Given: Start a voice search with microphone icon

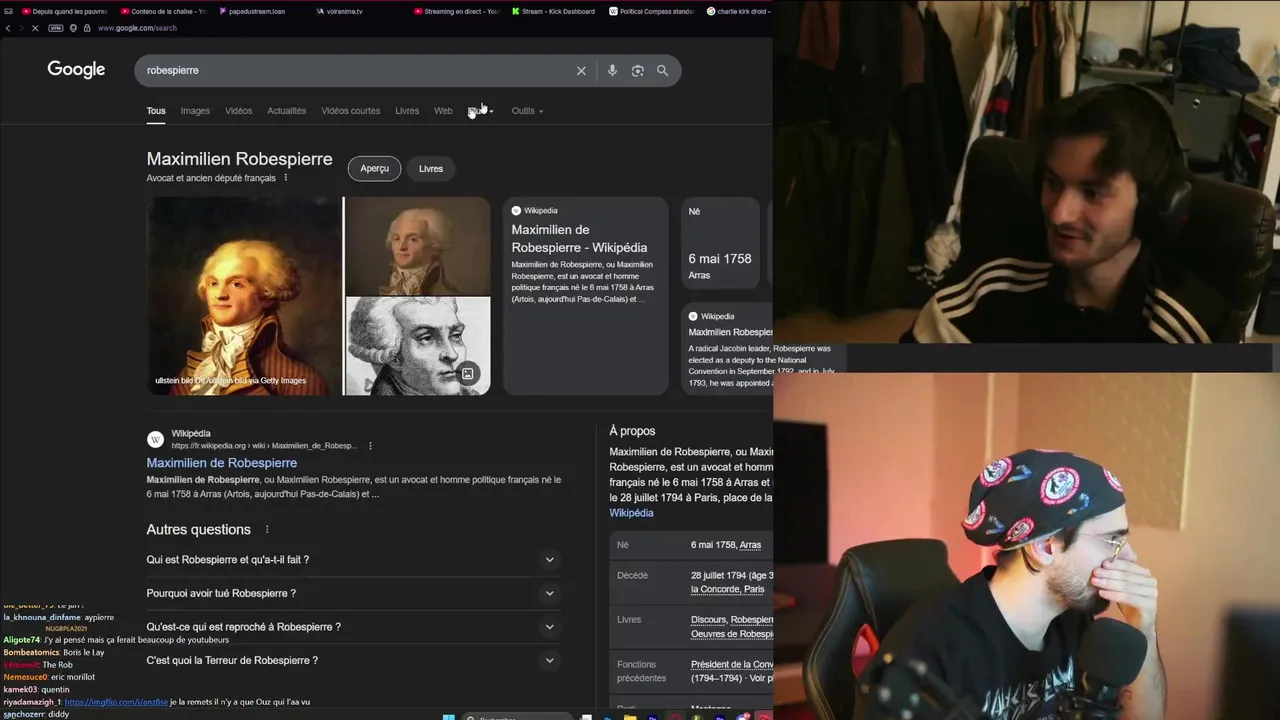Looking at the screenshot, I should [612, 71].
